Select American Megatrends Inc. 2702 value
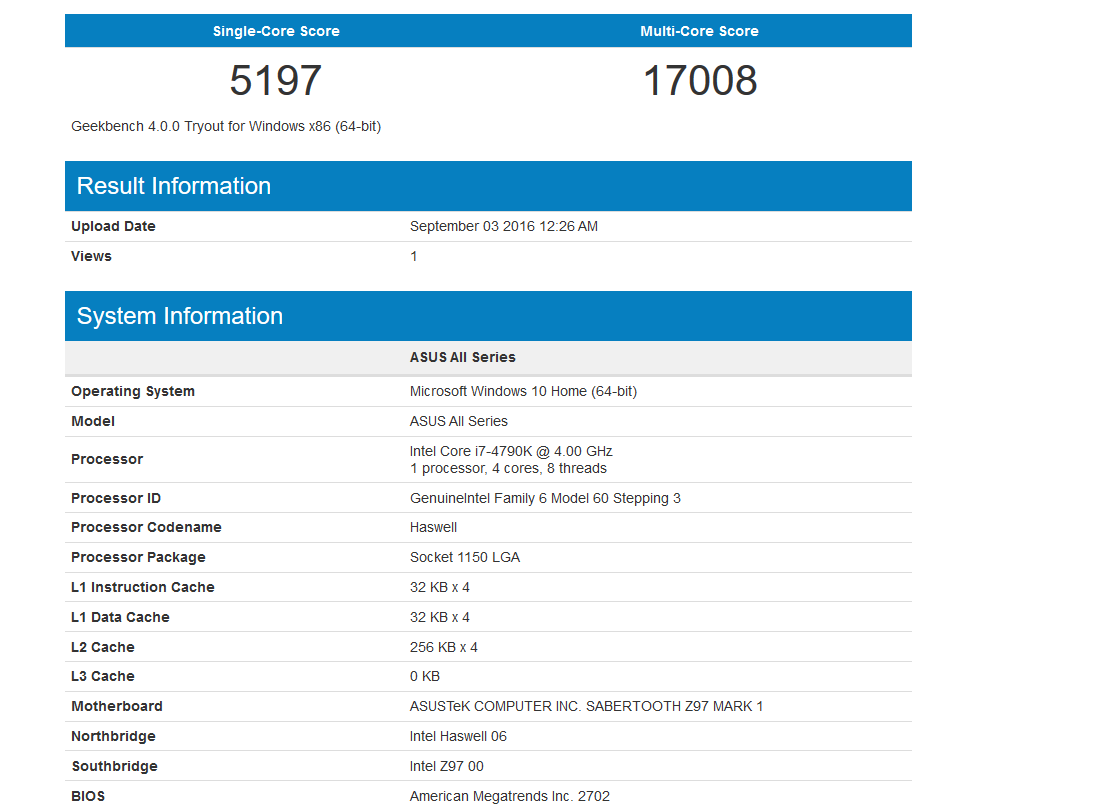This screenshot has height=810, width=1094. [x=510, y=796]
